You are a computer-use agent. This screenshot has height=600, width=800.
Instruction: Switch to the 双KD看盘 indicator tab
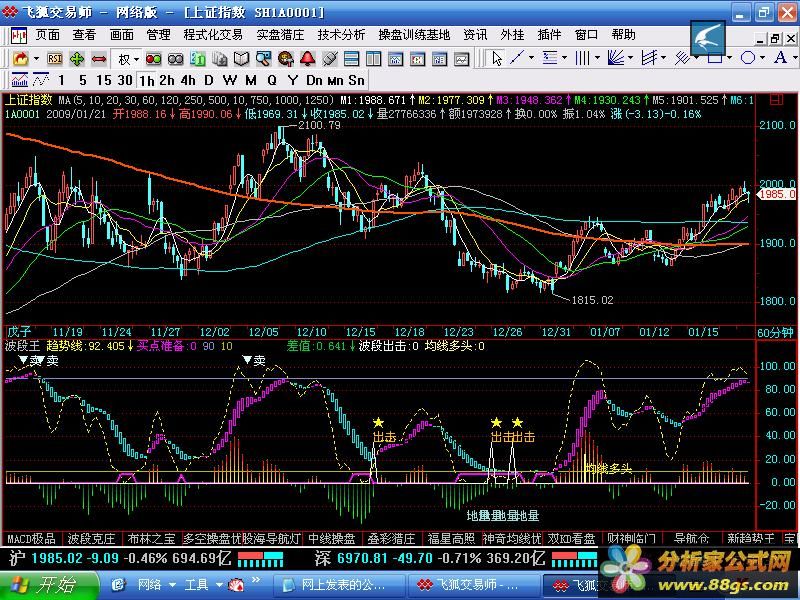click(x=571, y=538)
